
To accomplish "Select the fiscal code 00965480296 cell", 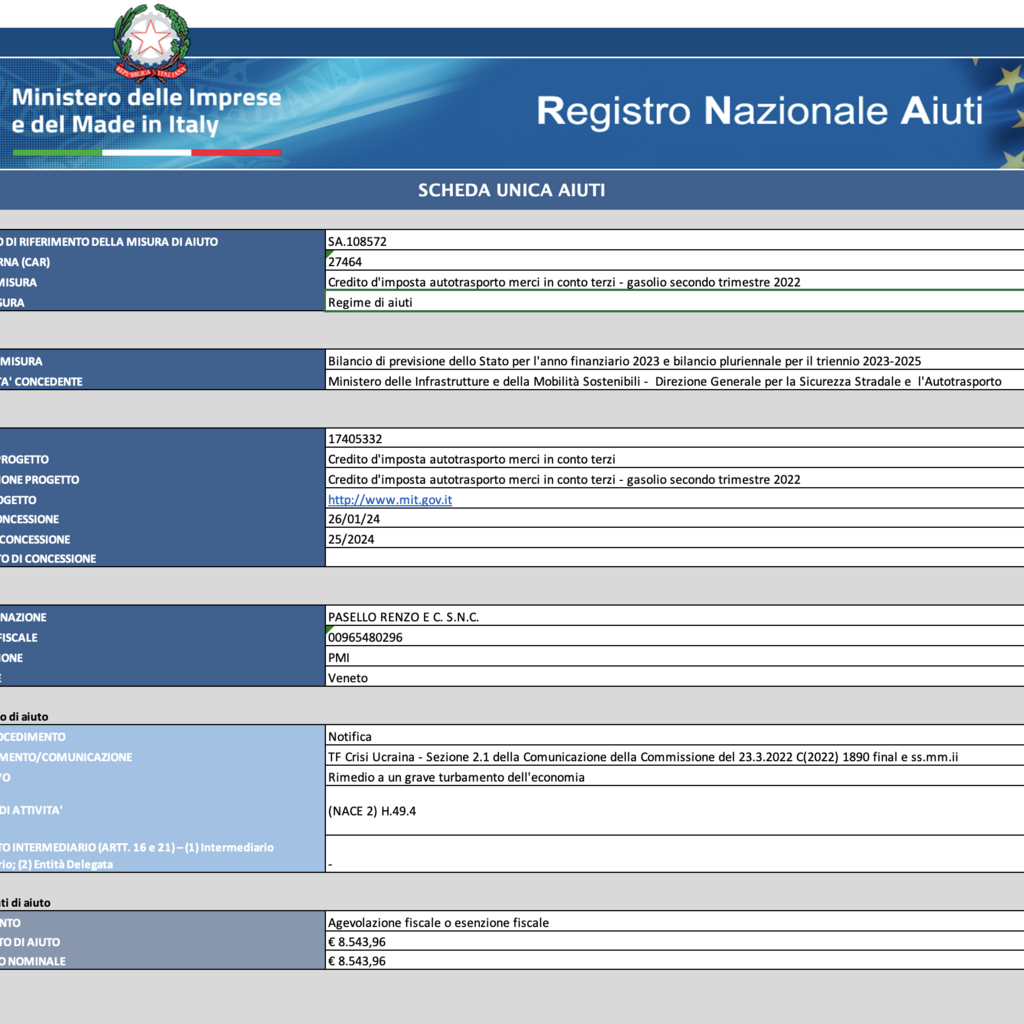I will coord(674,637).
